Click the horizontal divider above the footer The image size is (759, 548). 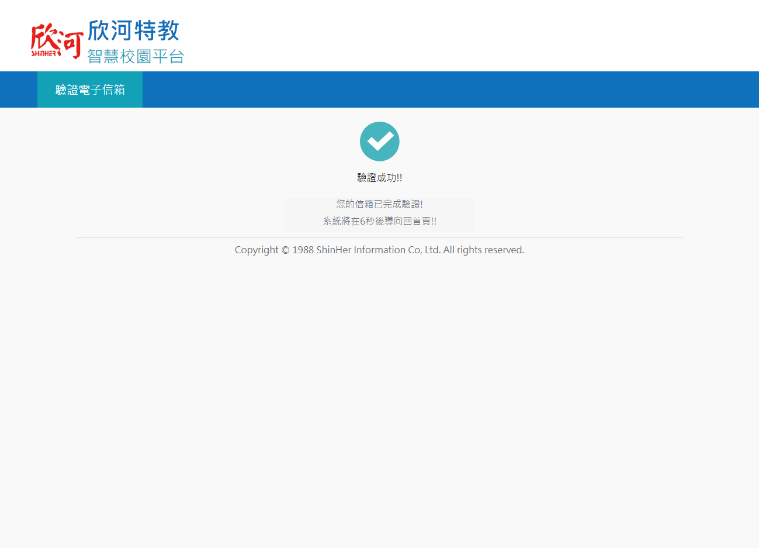(379, 237)
